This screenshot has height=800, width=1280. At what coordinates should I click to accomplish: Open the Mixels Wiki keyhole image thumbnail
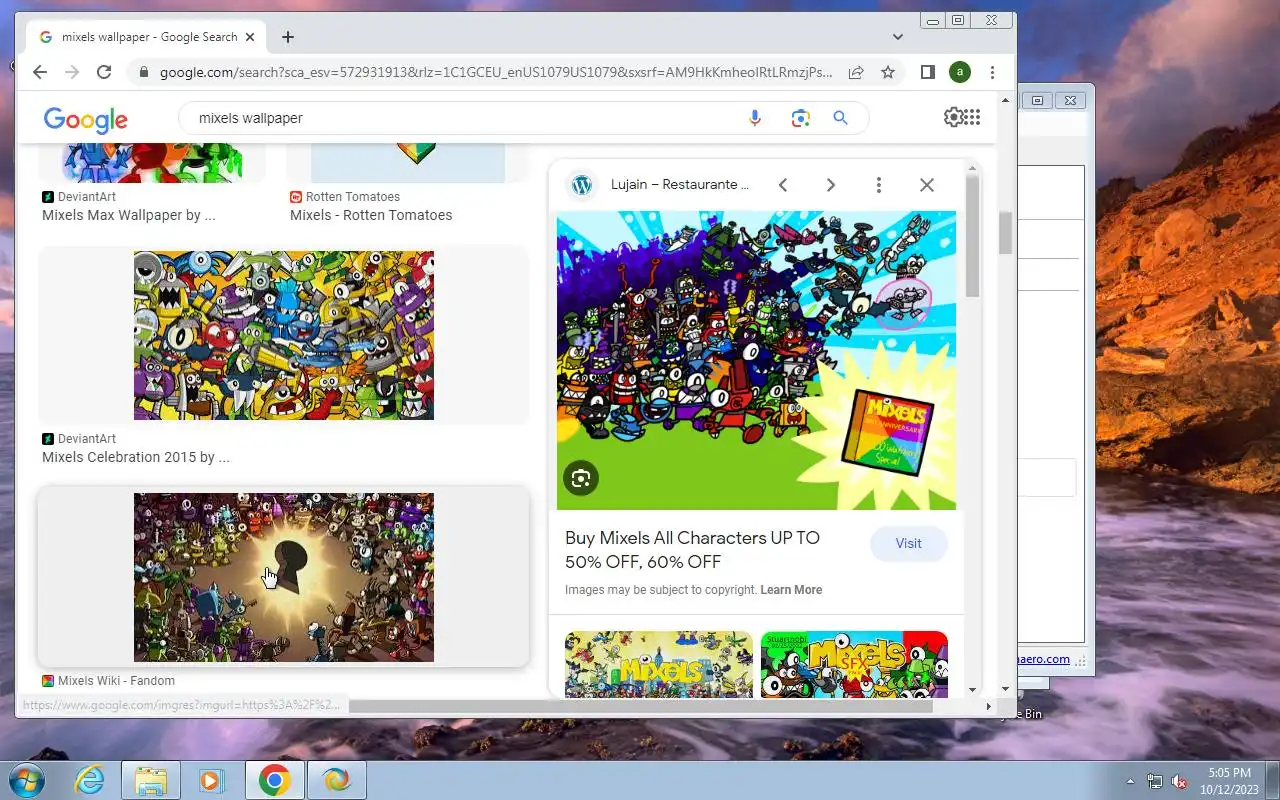(284, 577)
